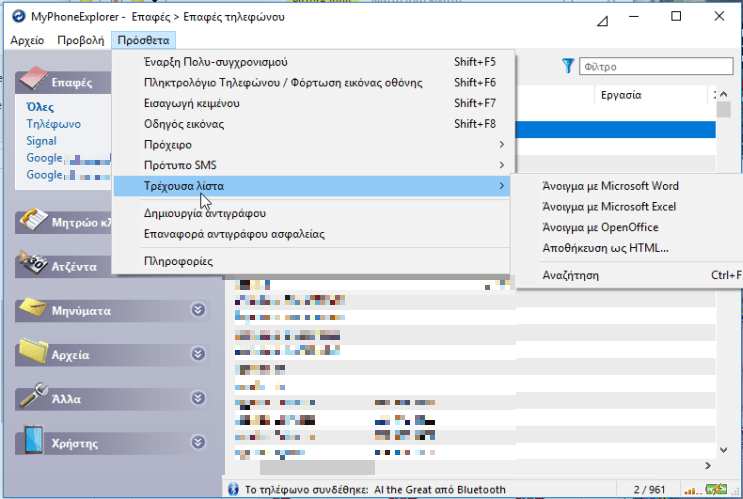Image resolution: width=743 pixels, height=499 pixels.
Task: Click the MyPhoneExplorer app icon in title bar
Action: (x=18, y=17)
